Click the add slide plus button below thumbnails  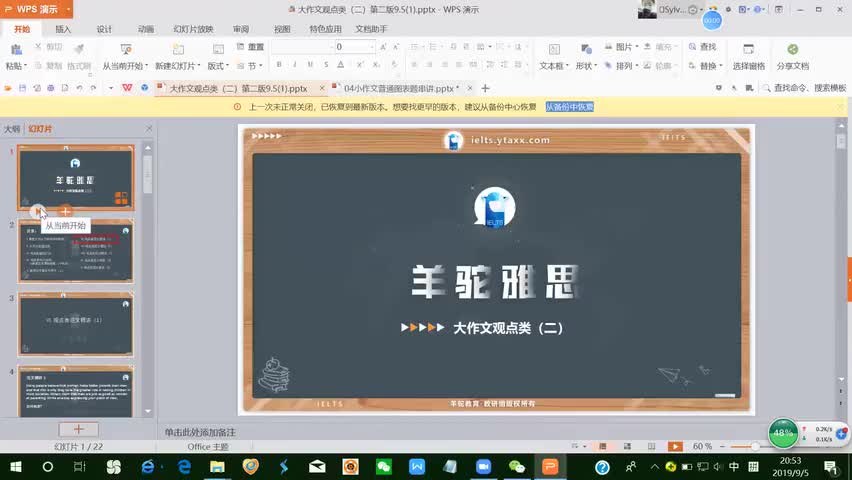tap(78, 429)
